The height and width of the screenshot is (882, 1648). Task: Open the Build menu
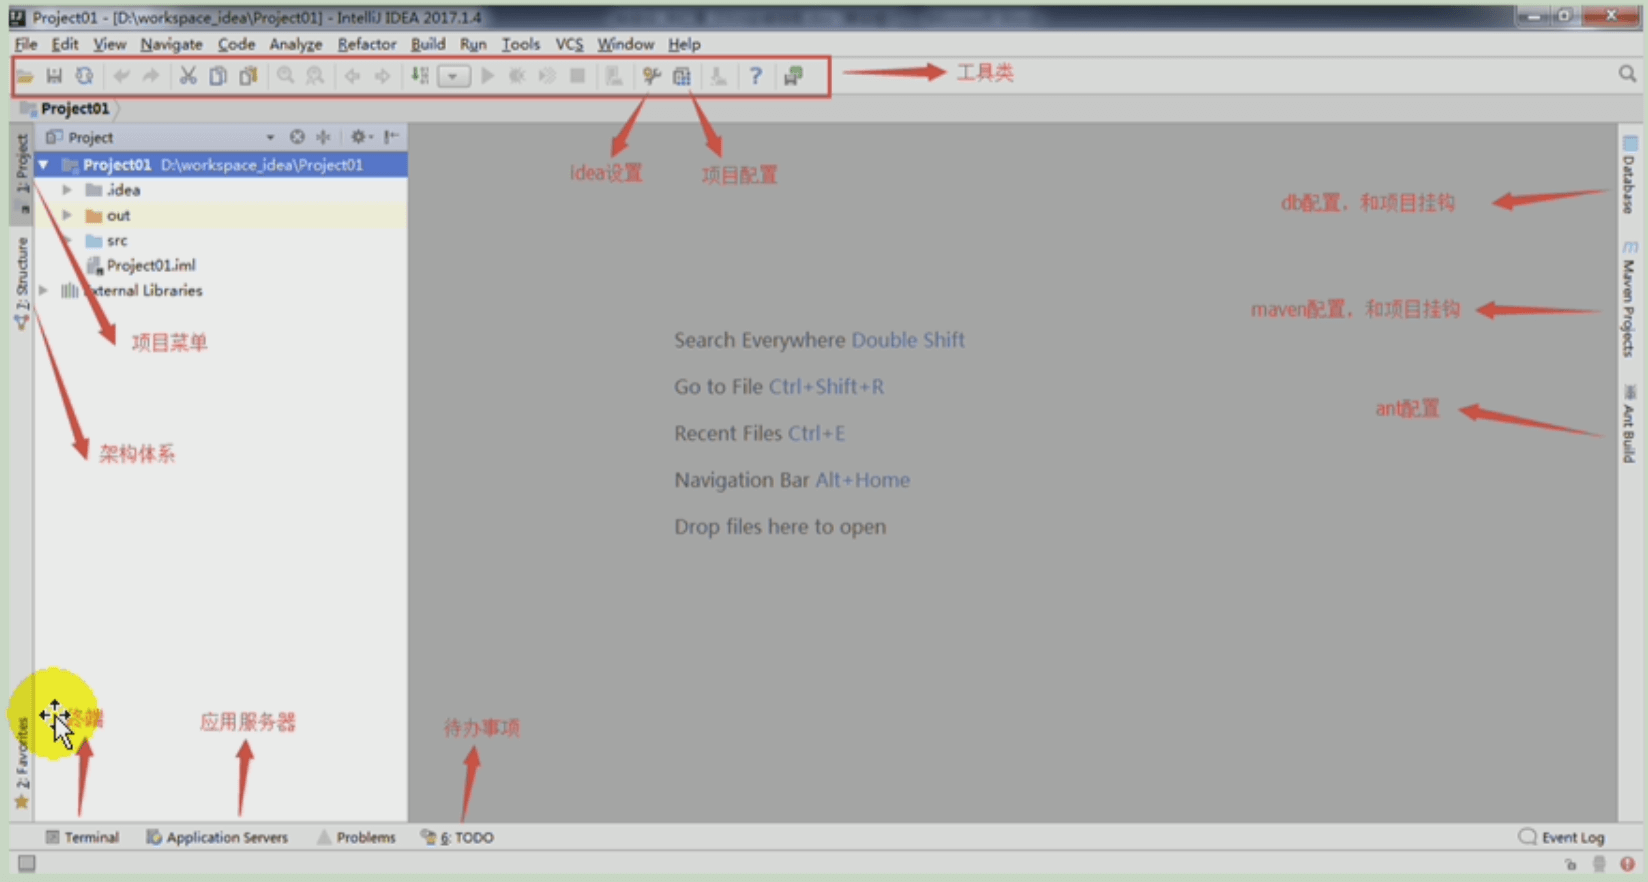[x=428, y=44]
